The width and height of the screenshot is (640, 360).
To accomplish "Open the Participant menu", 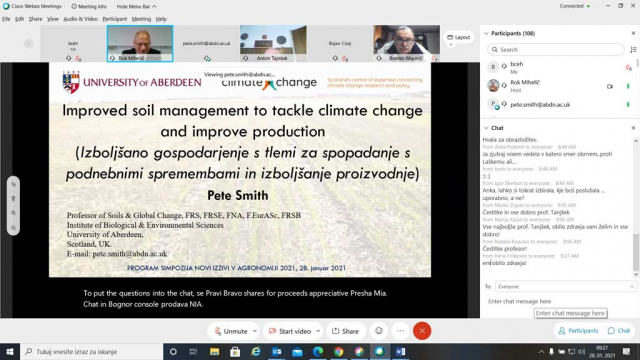I will point(115,19).
